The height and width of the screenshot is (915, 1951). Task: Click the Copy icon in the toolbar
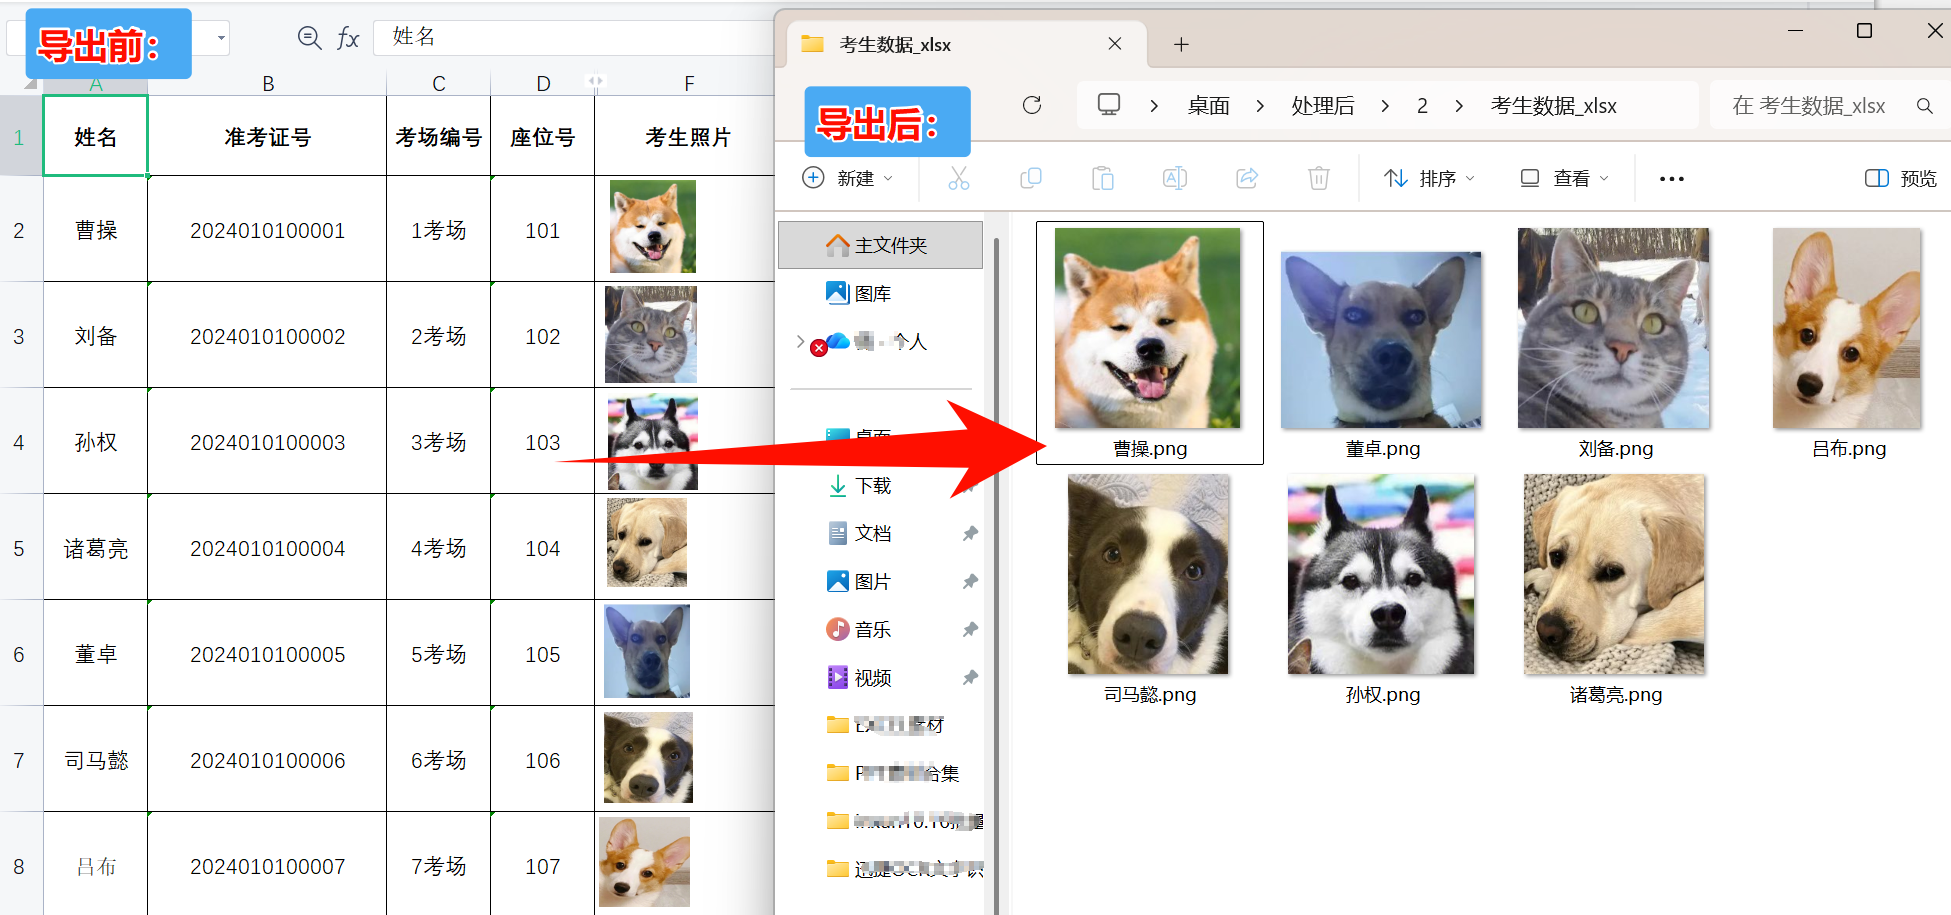pos(1031,178)
